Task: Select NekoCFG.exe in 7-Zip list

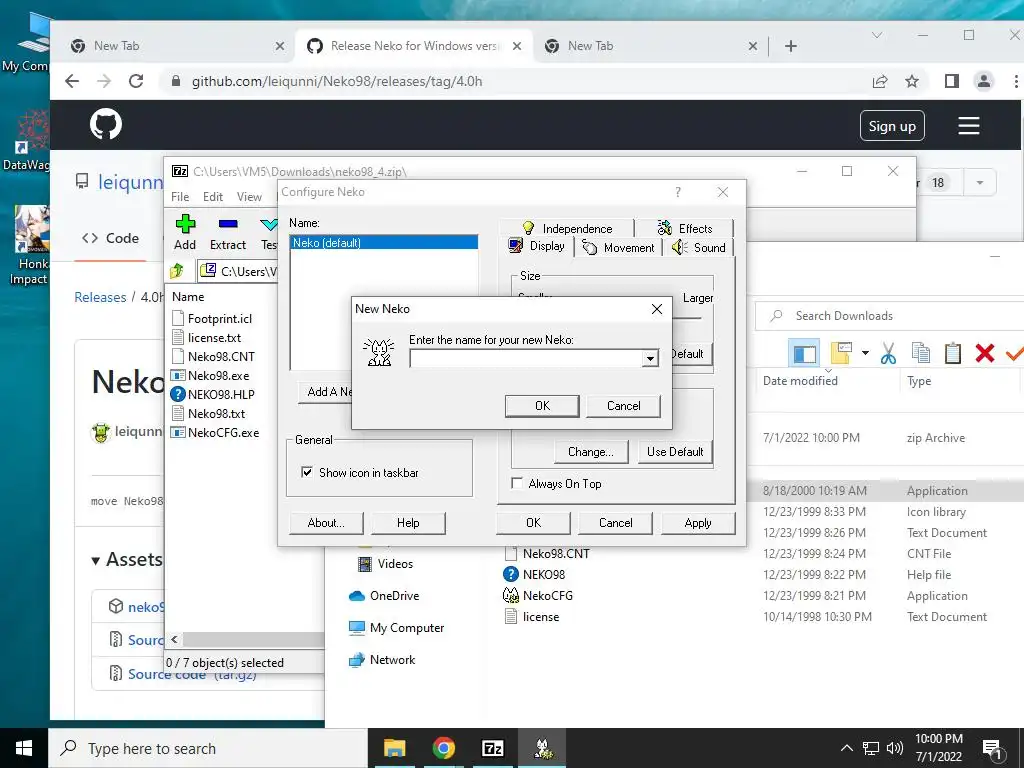Action: 223,432
